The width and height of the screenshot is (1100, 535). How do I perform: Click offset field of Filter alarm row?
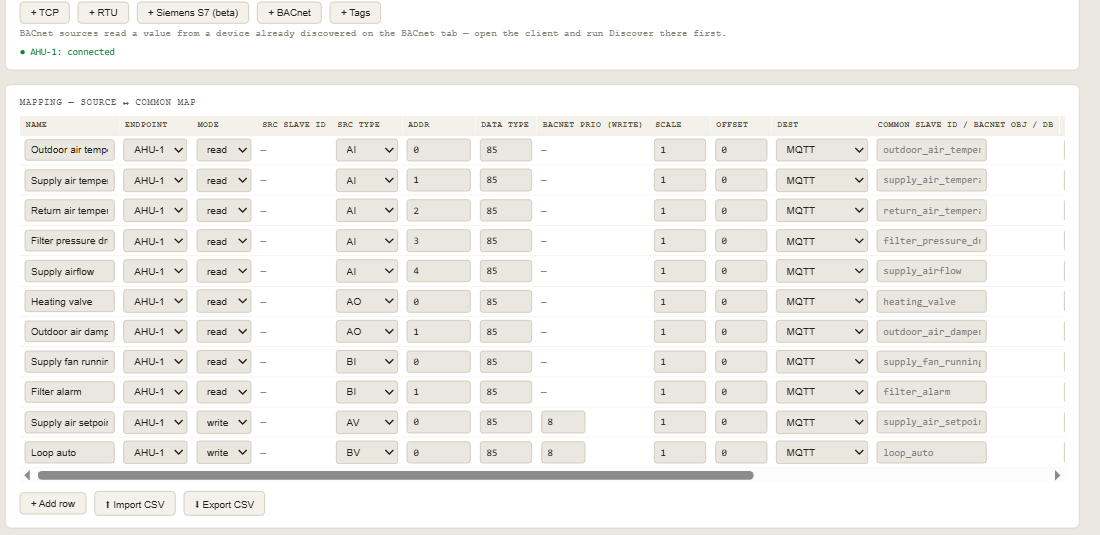(x=741, y=392)
